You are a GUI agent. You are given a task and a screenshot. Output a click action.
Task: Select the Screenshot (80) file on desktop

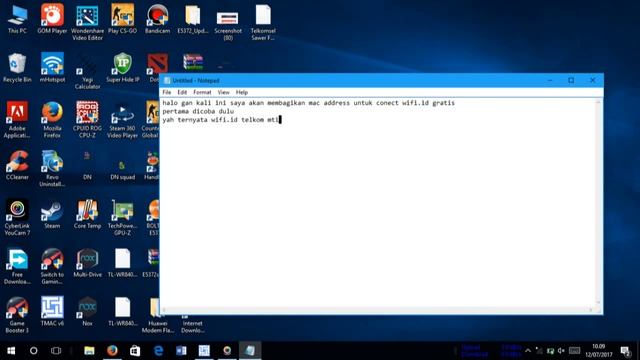pyautogui.click(x=228, y=25)
